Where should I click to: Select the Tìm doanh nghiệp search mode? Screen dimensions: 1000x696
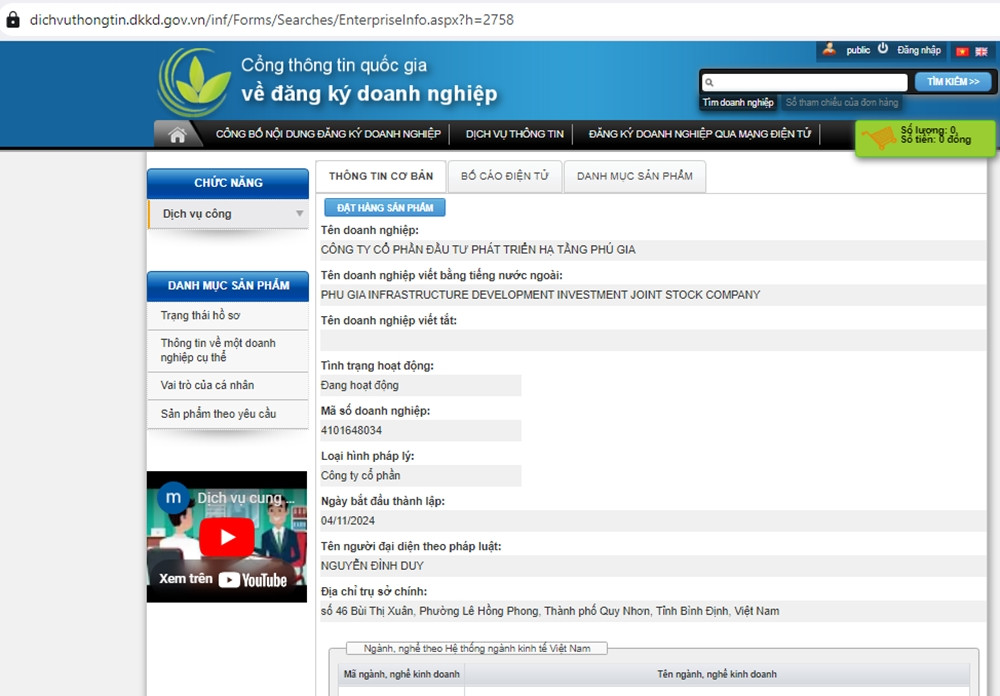click(738, 103)
